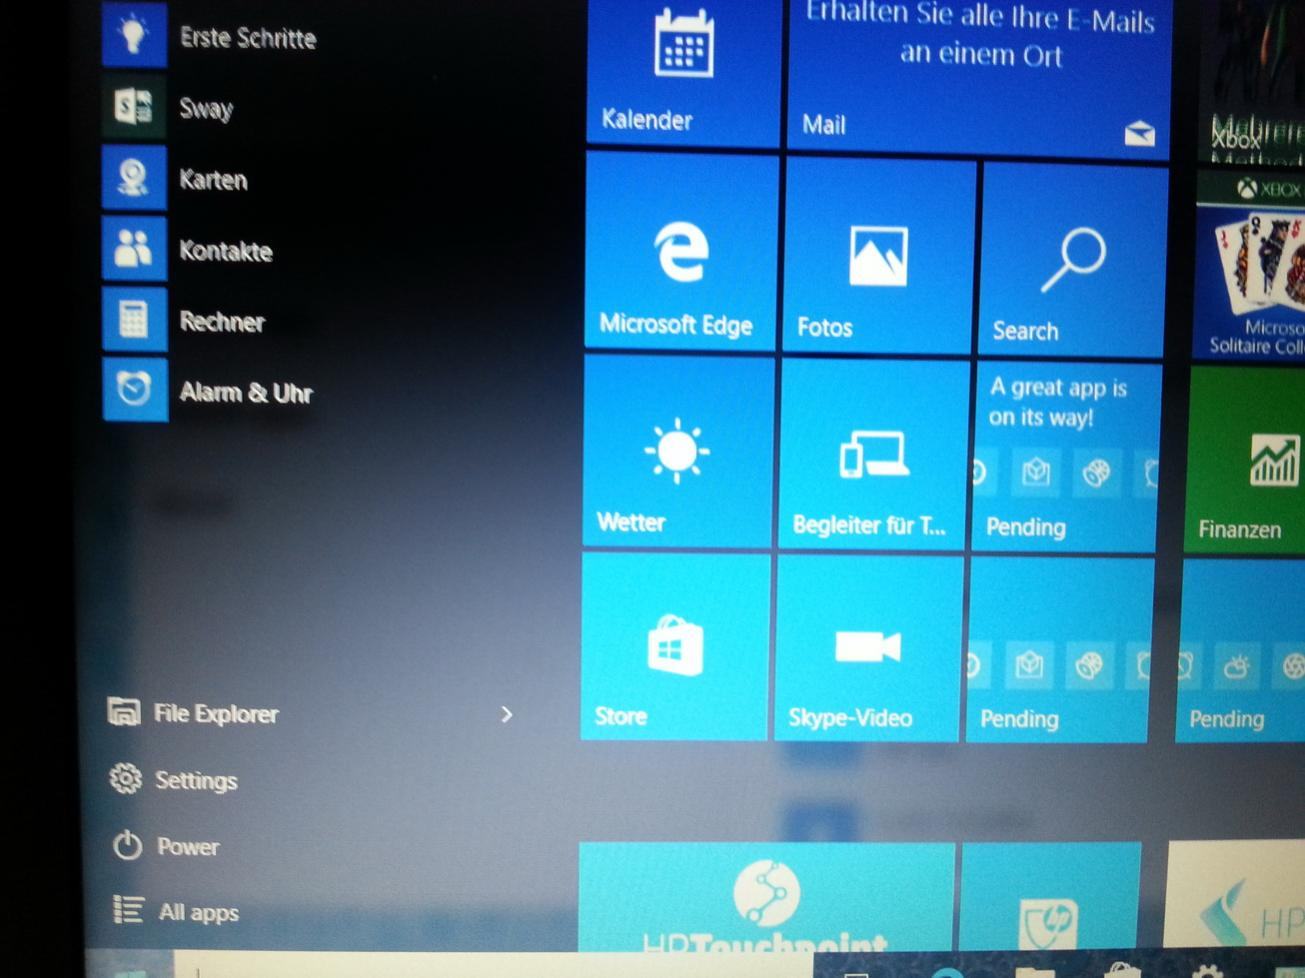Click the 'Sway' text label

pos(206,109)
